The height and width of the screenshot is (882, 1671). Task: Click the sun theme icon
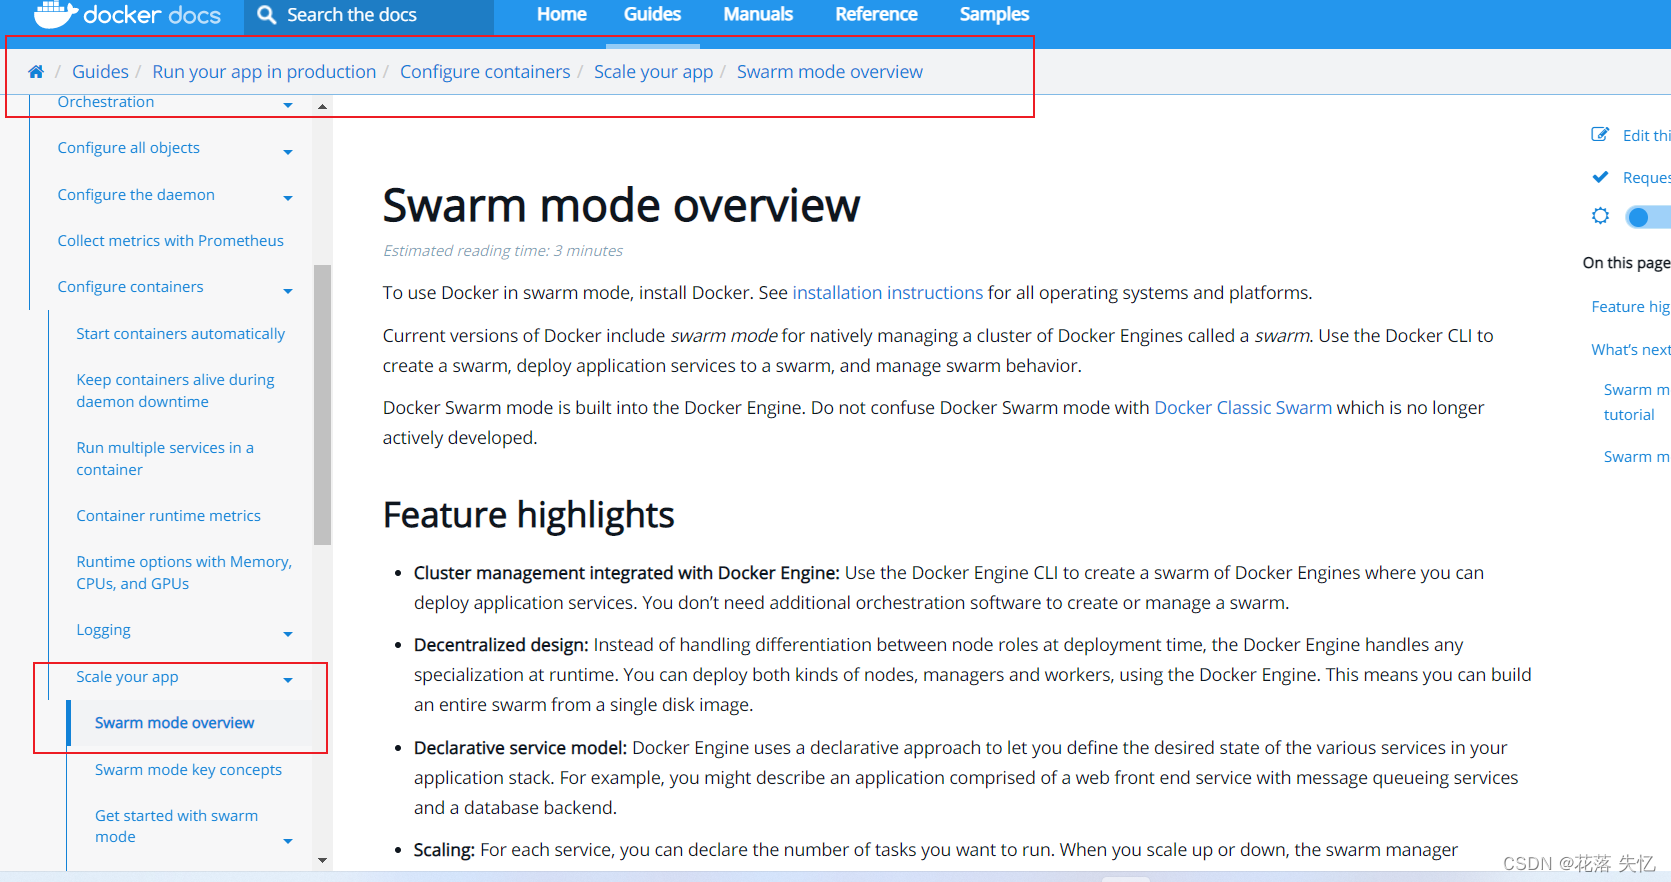1600,216
